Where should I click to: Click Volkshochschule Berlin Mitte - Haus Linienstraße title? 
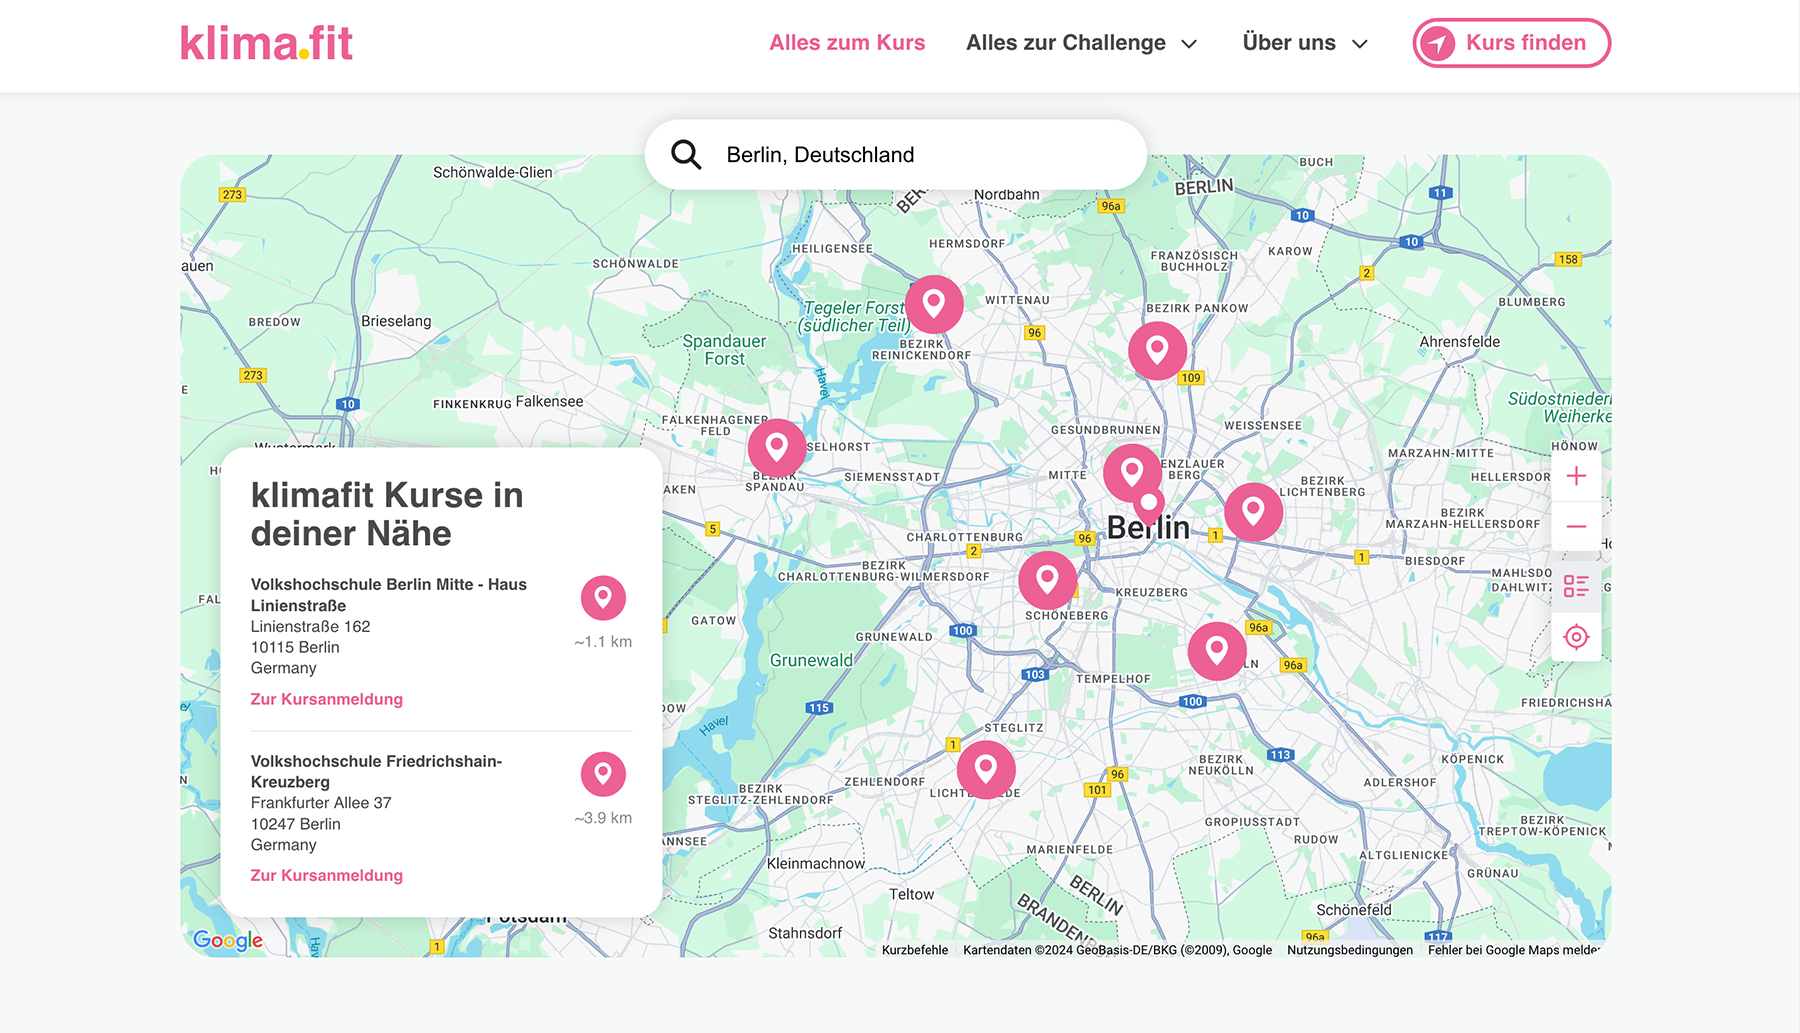[388, 595]
